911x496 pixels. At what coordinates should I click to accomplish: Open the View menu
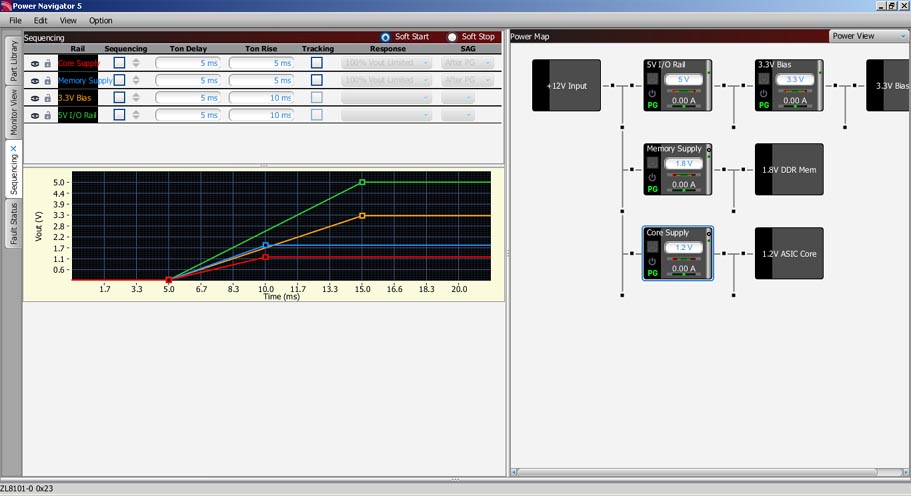[68, 20]
